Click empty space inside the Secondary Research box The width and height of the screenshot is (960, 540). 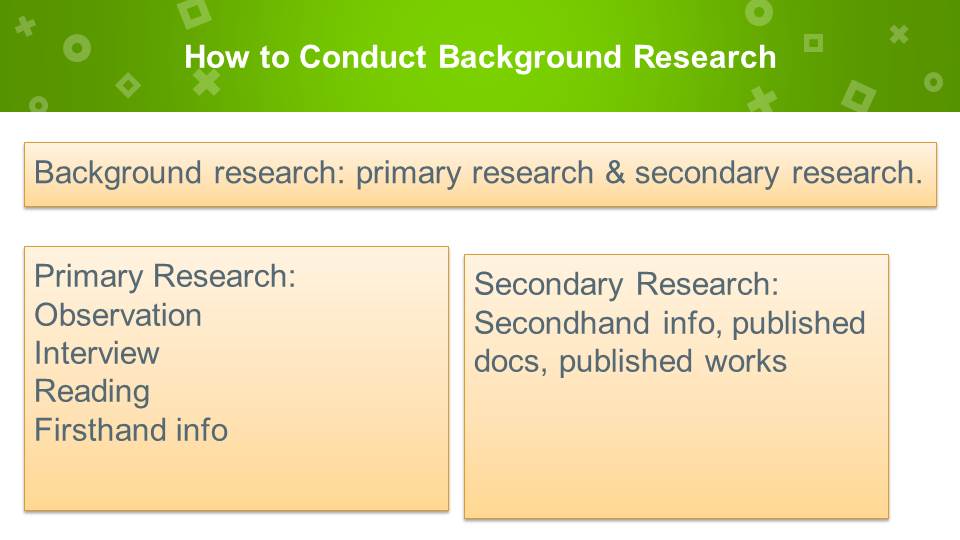click(x=676, y=450)
